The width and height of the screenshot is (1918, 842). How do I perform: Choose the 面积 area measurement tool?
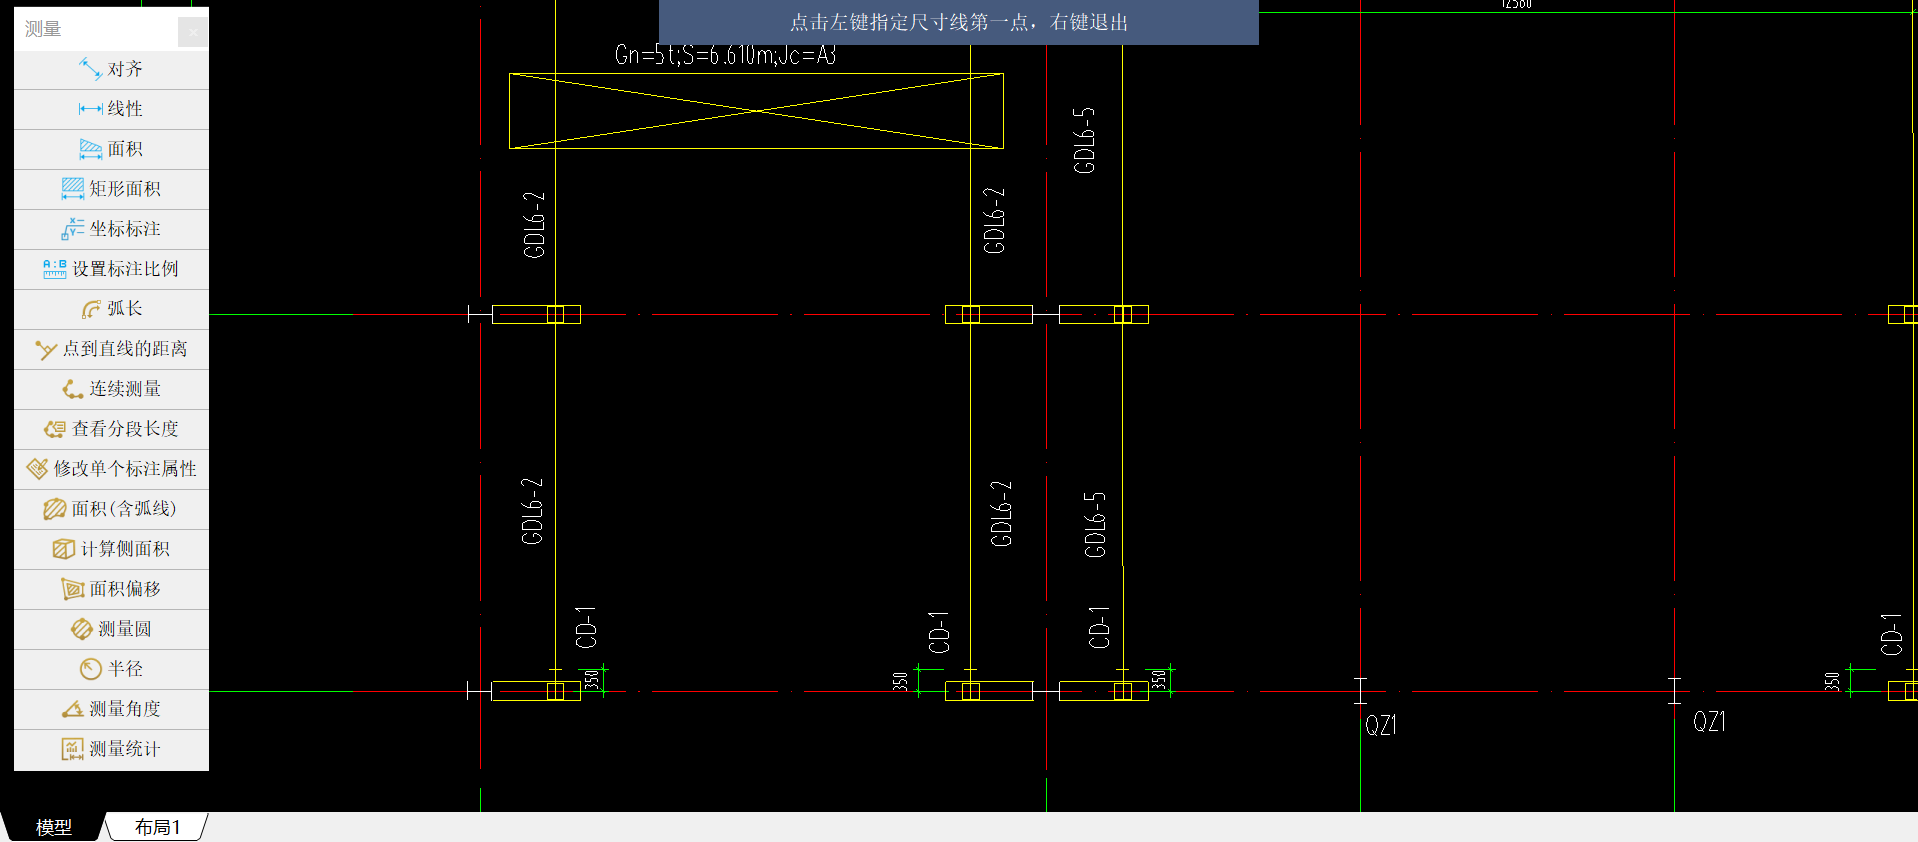(x=111, y=149)
